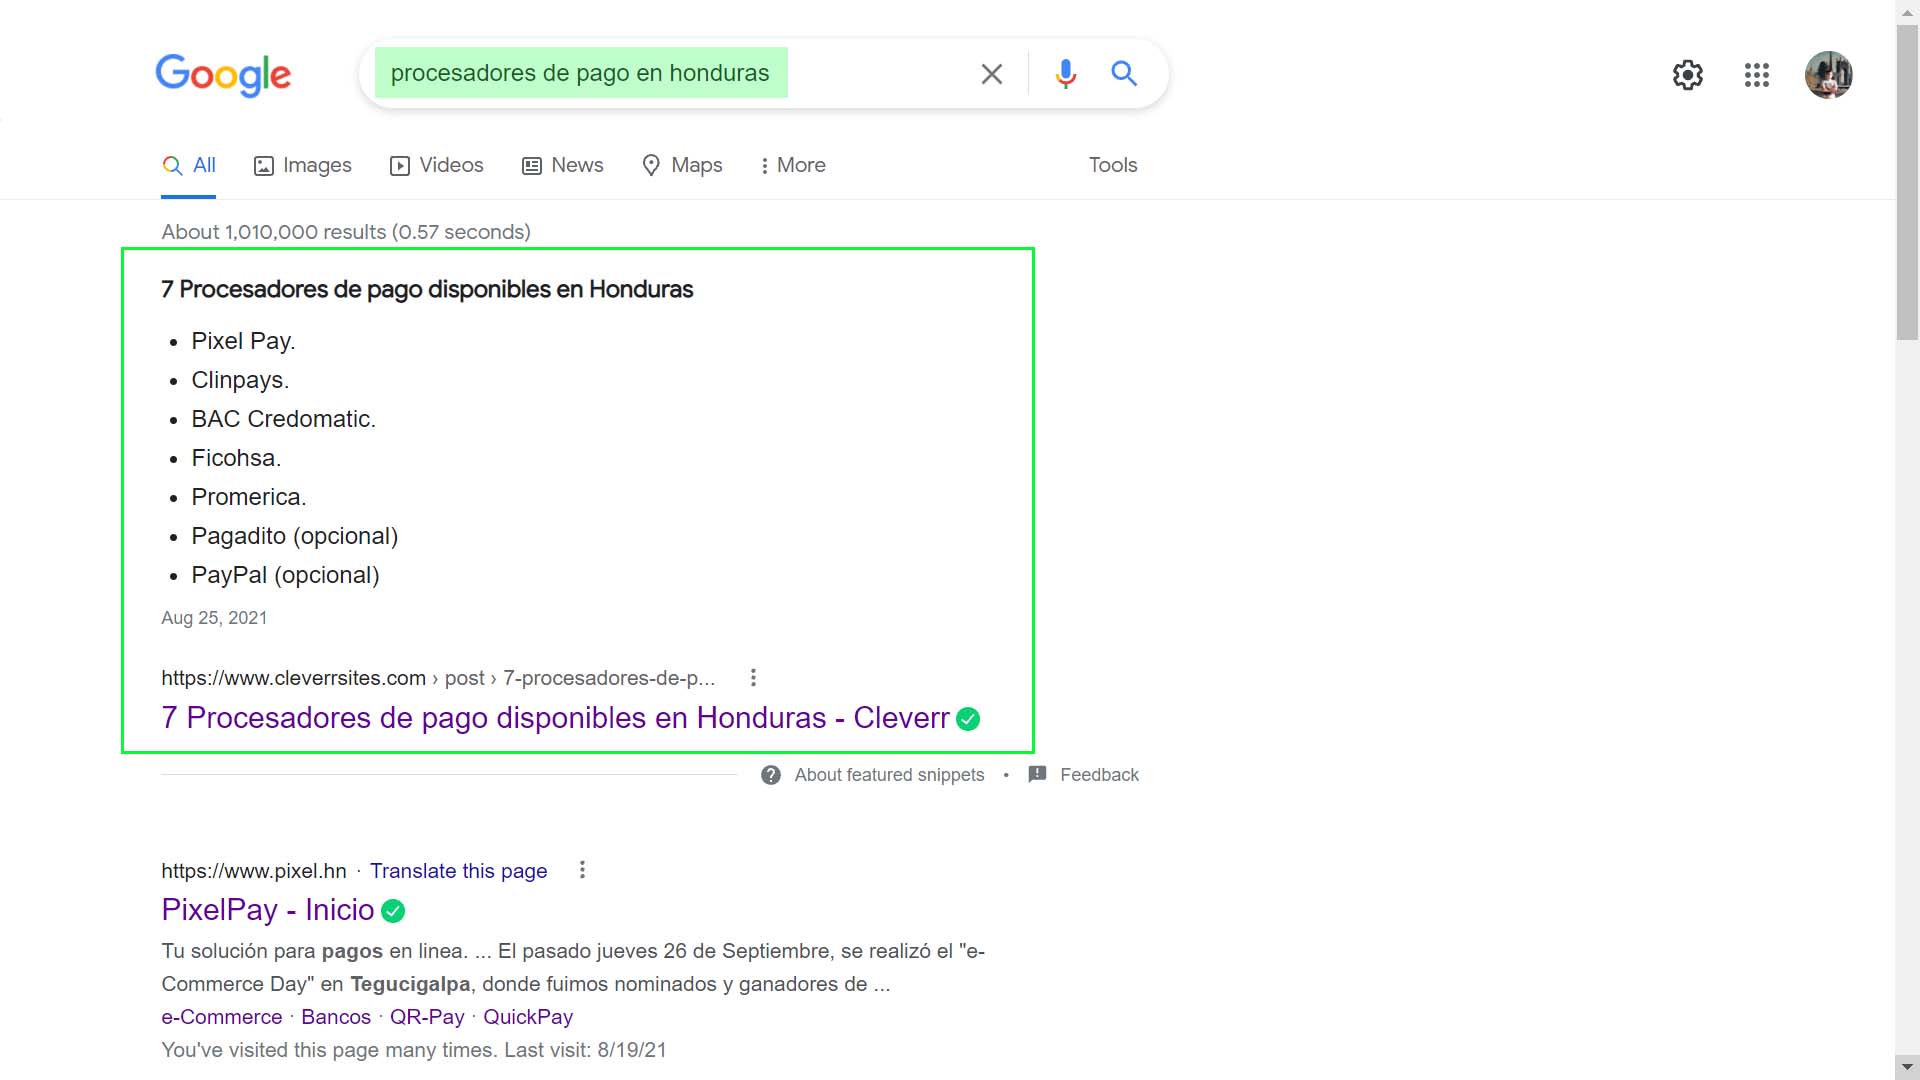The image size is (1920, 1080).
Task: Click the snippet heading '7 Procesadores de pago disponibles'
Action: tap(427, 290)
